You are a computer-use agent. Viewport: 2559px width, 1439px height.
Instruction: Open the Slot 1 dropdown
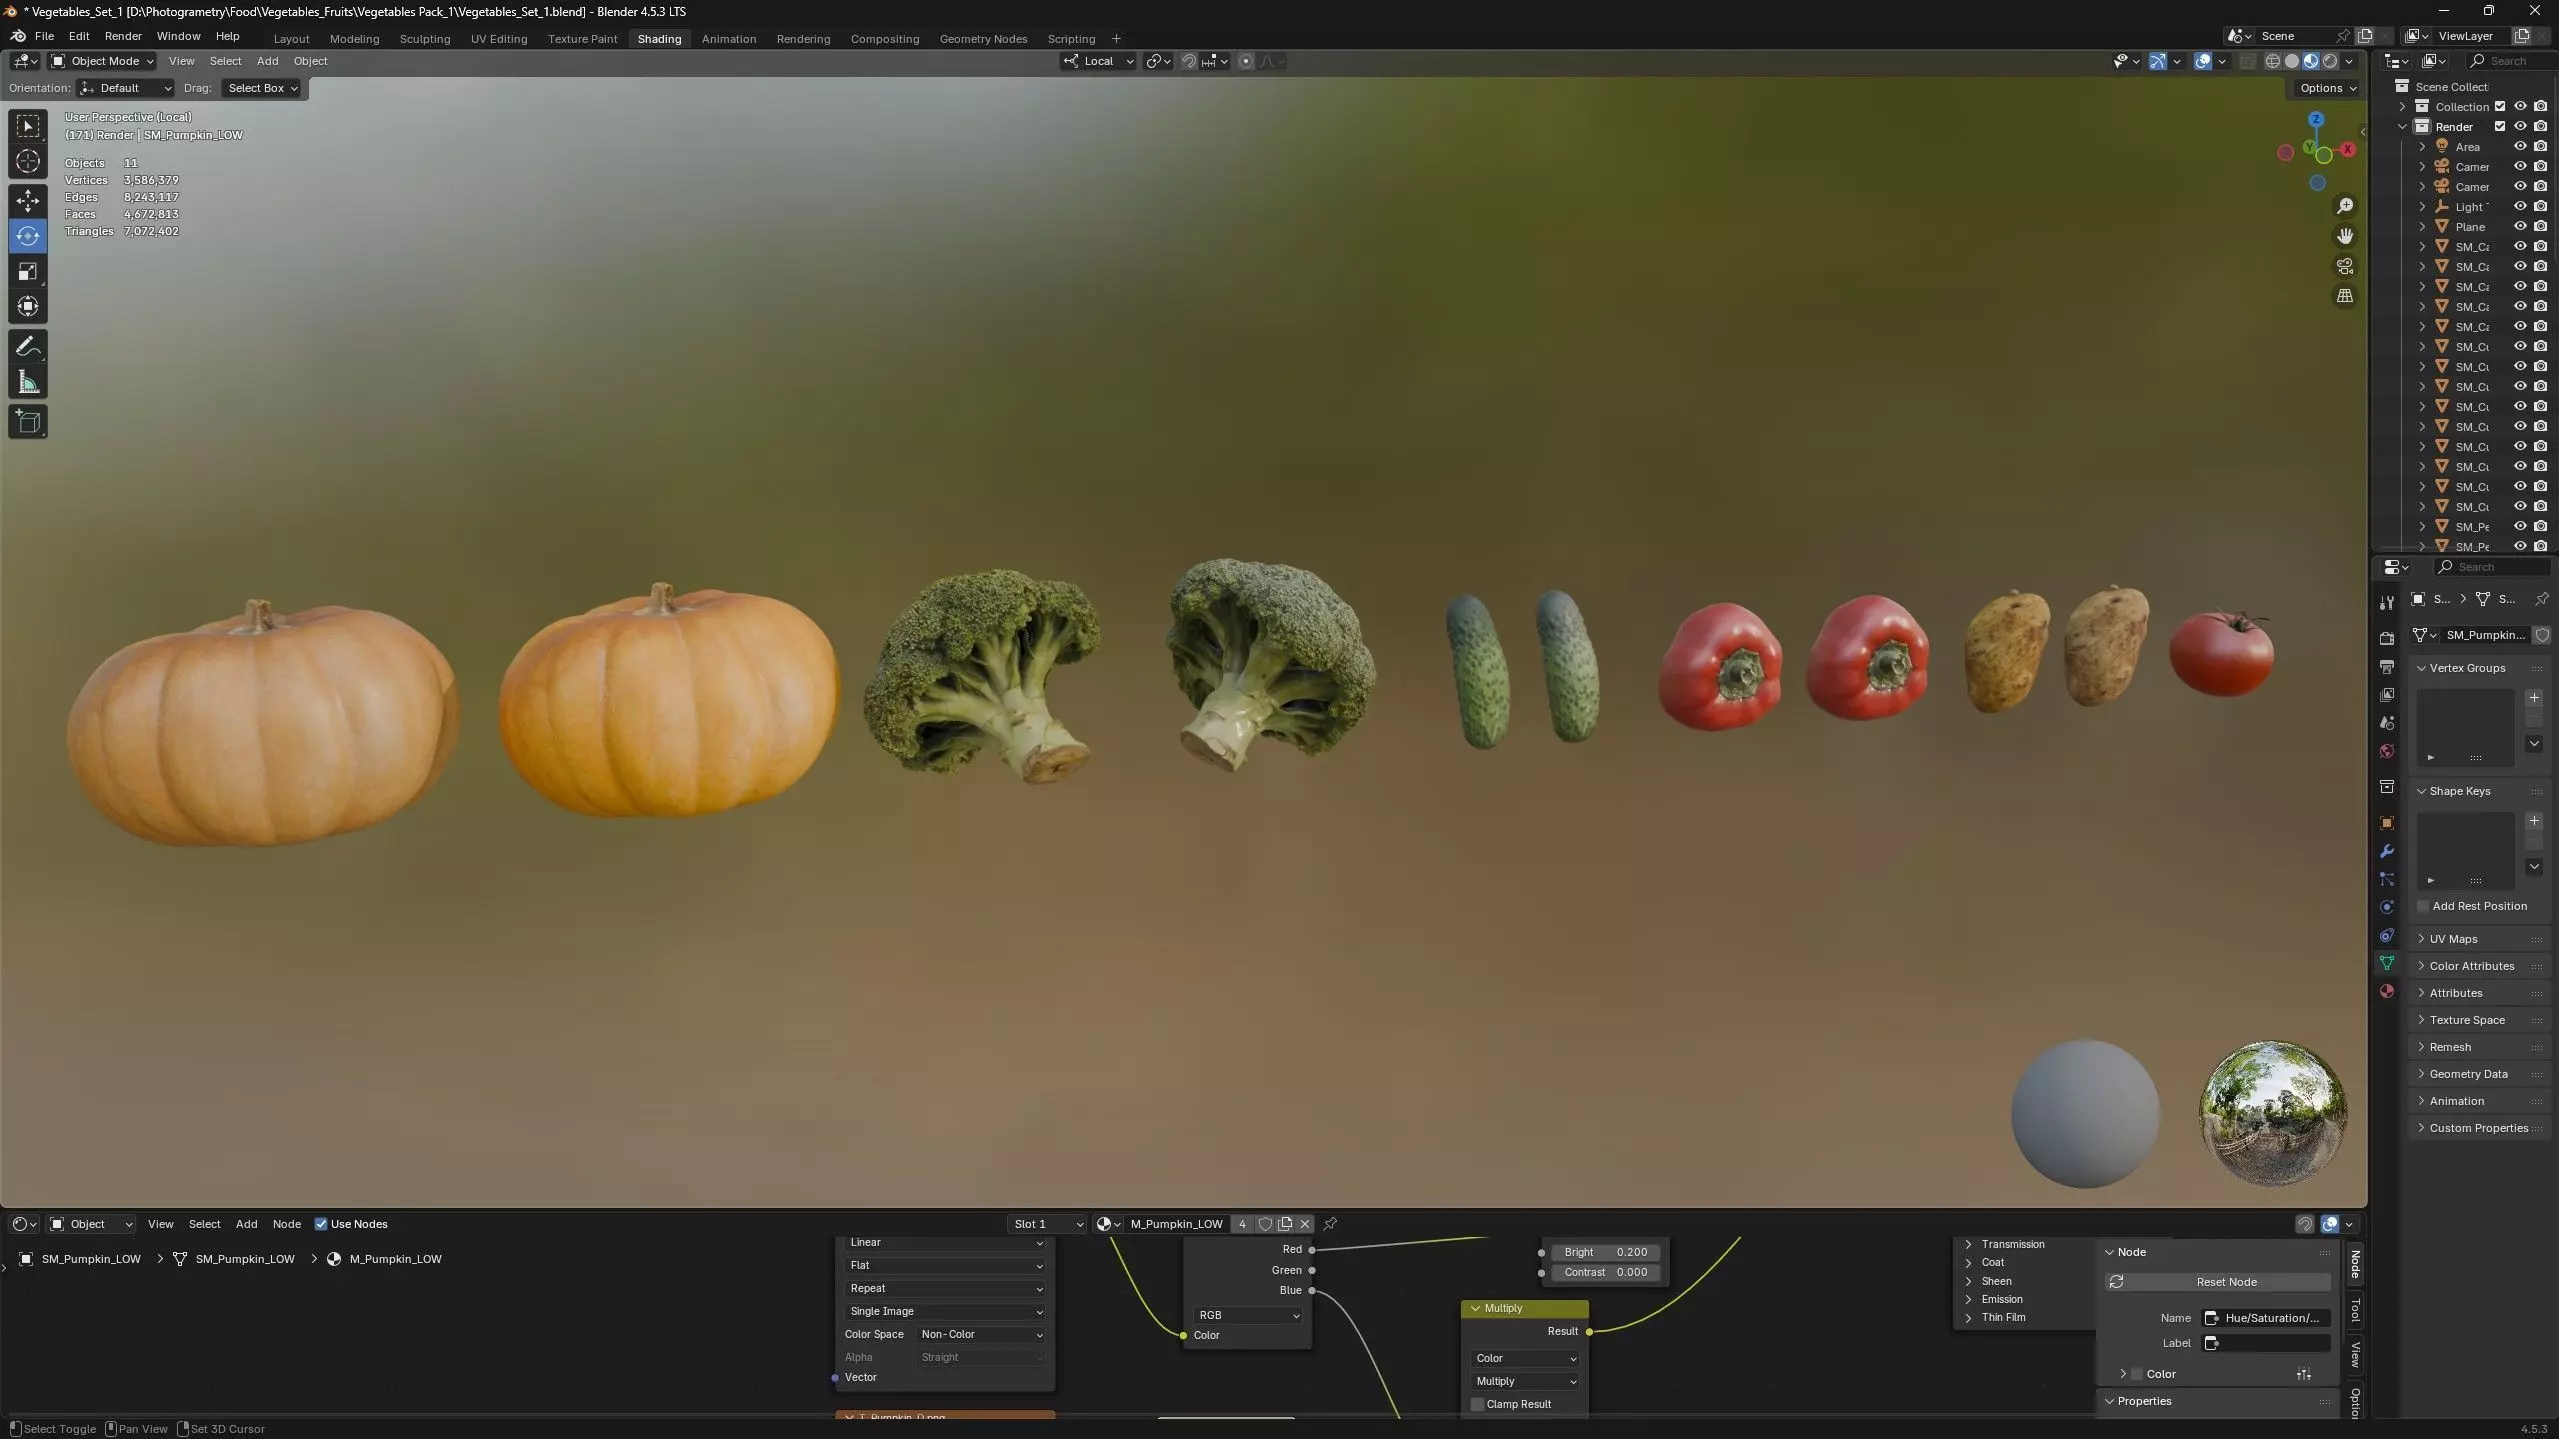pos(1047,1224)
